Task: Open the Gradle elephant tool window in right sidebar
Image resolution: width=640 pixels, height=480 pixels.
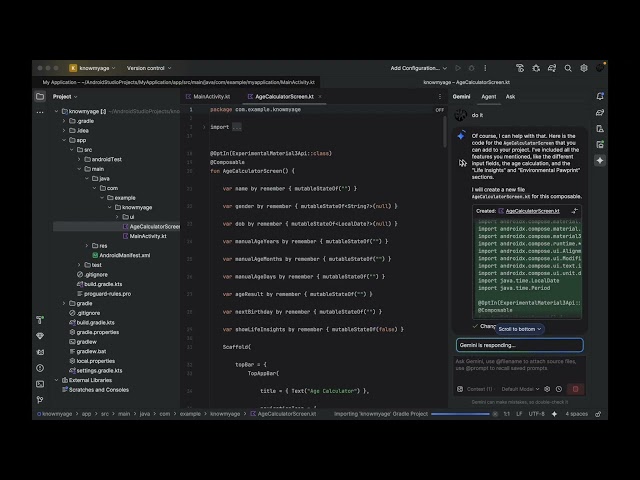Action: [600, 112]
